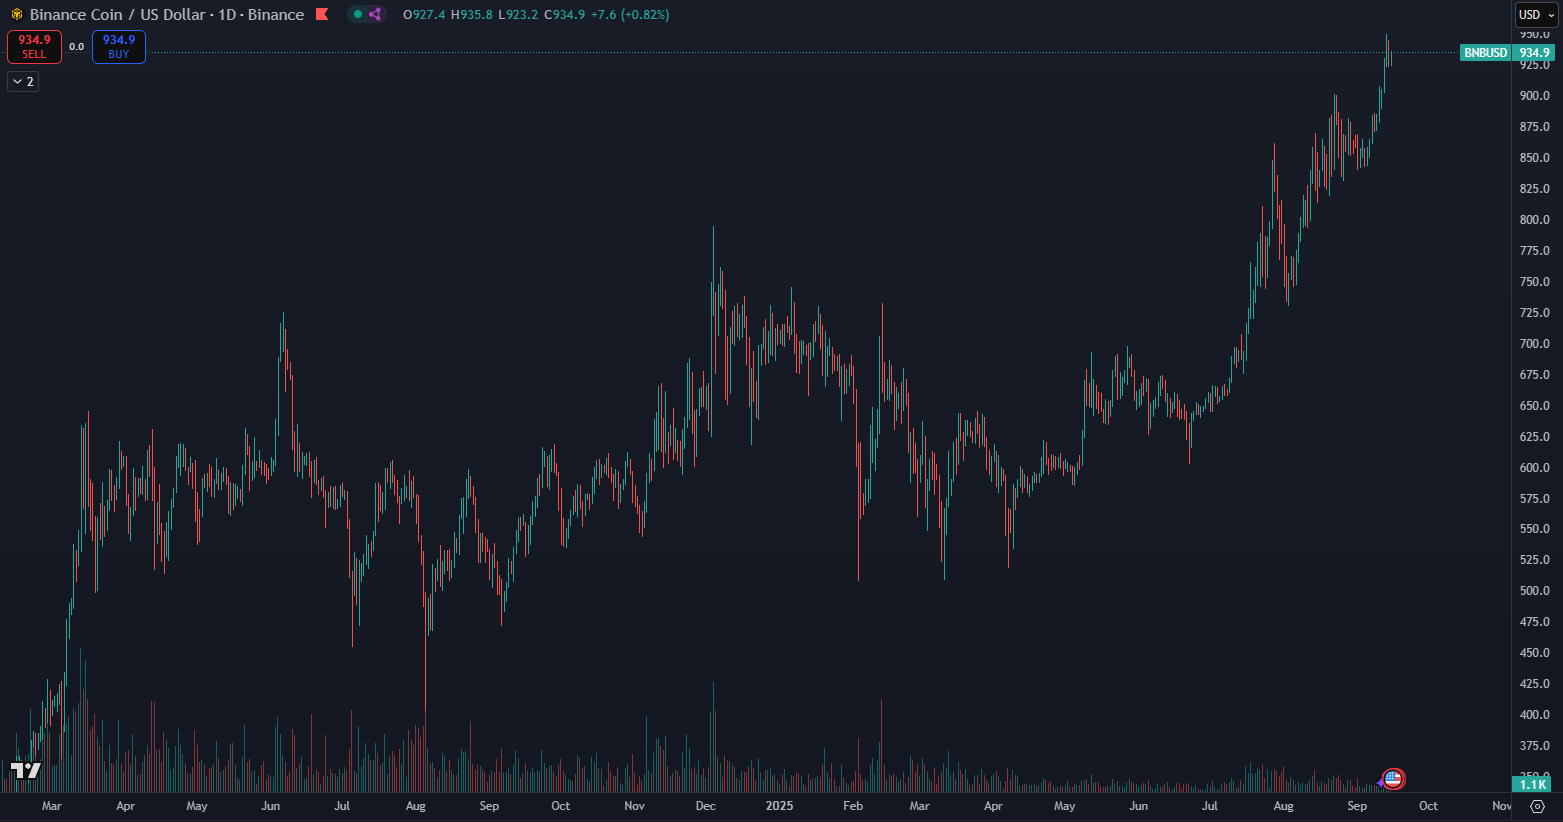Click the Jun label on time axis

pyautogui.click(x=270, y=806)
